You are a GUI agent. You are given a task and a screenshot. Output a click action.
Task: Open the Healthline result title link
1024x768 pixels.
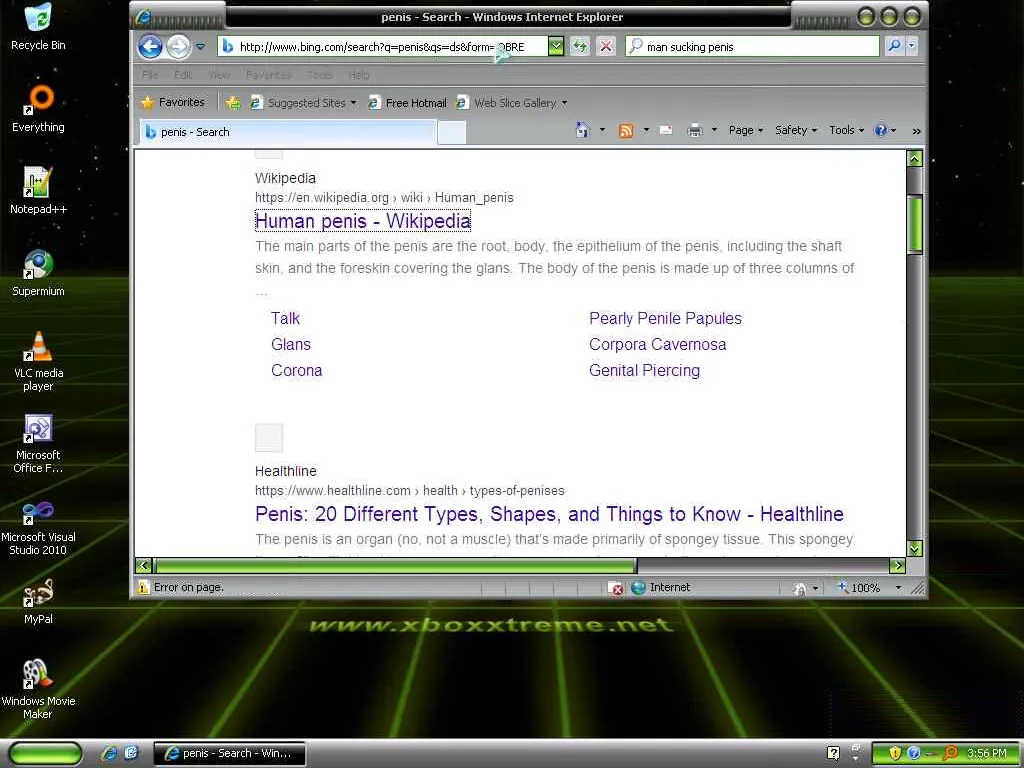549,514
